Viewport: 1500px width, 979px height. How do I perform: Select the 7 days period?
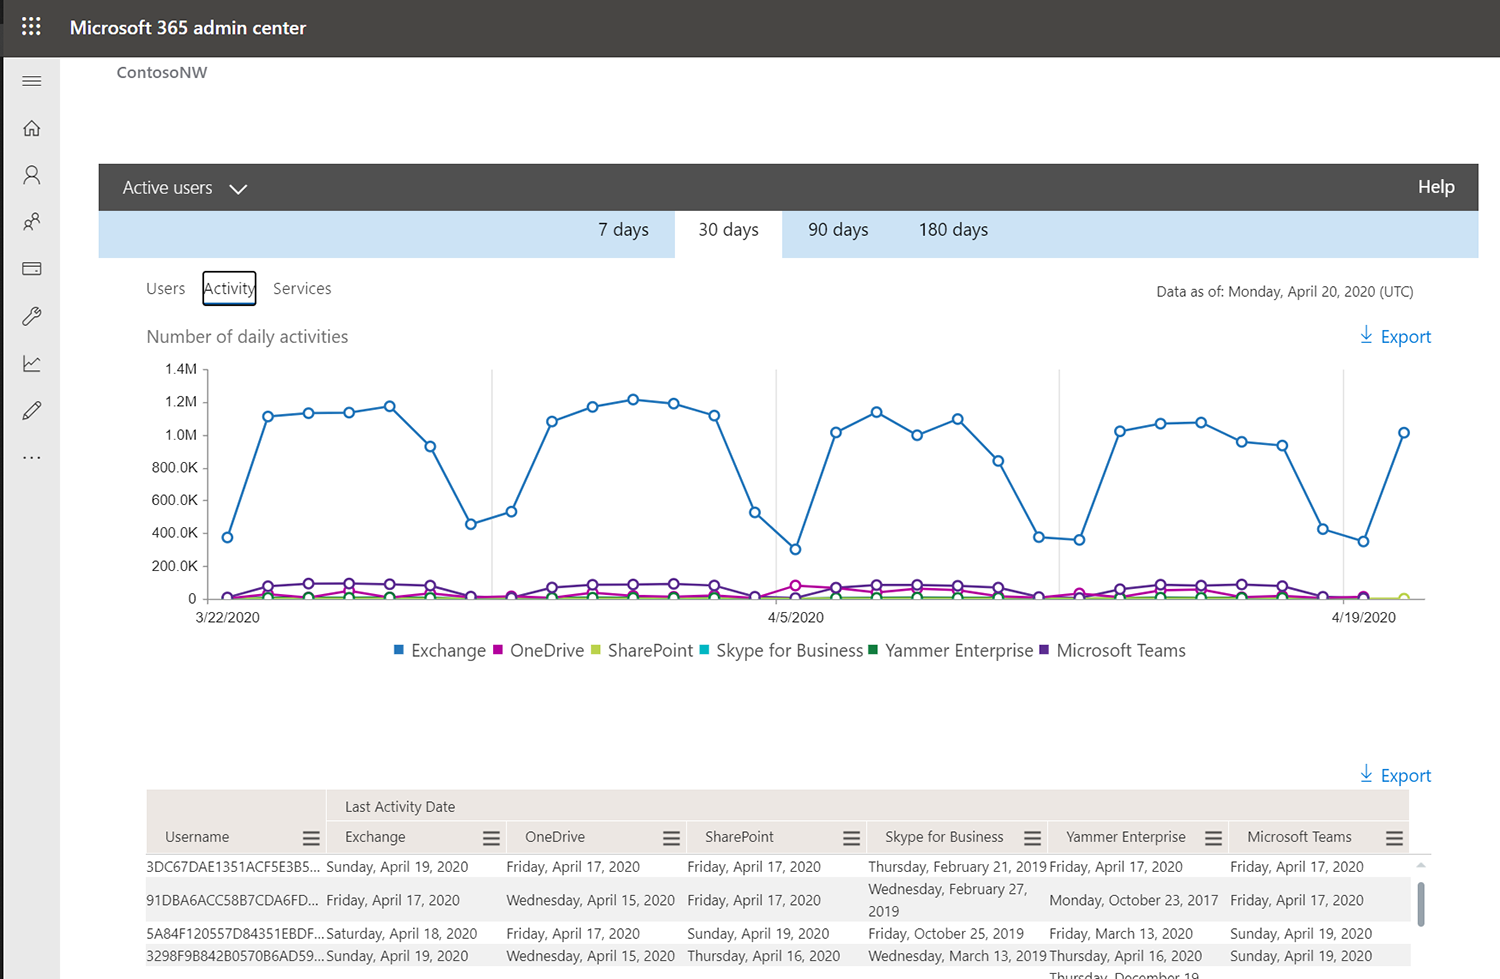click(x=623, y=230)
